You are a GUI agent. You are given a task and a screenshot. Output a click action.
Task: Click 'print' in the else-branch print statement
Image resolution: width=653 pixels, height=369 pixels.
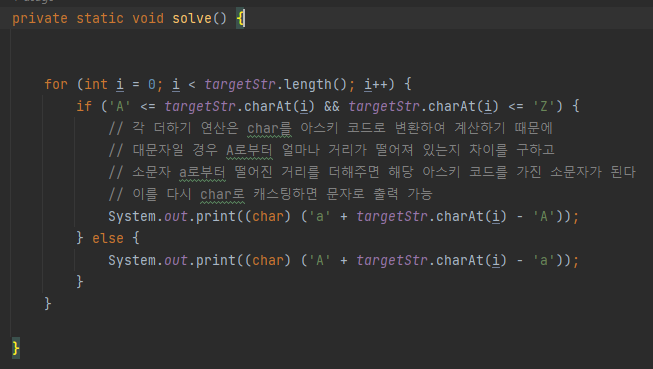coord(216,261)
